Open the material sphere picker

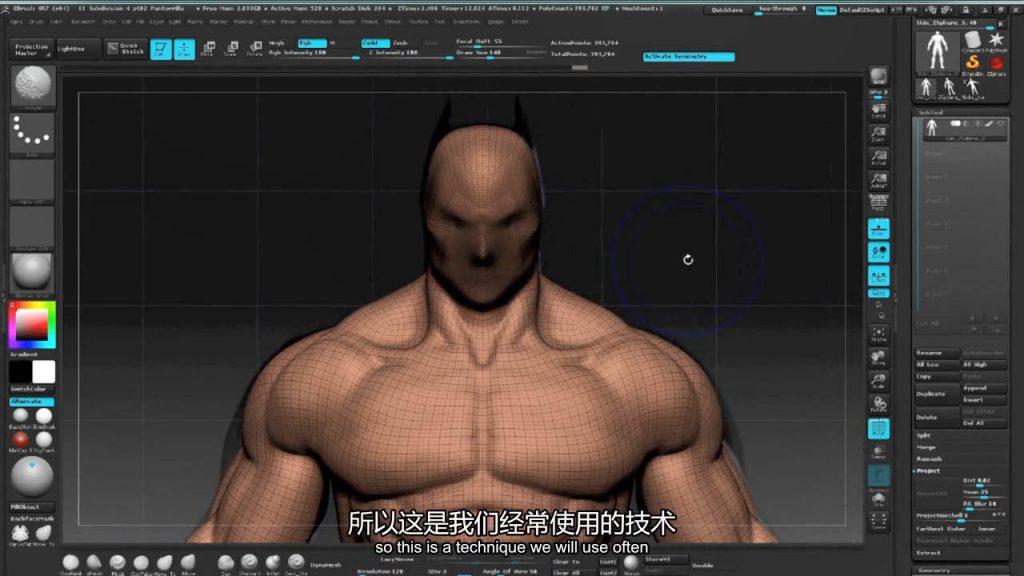tap(32, 273)
